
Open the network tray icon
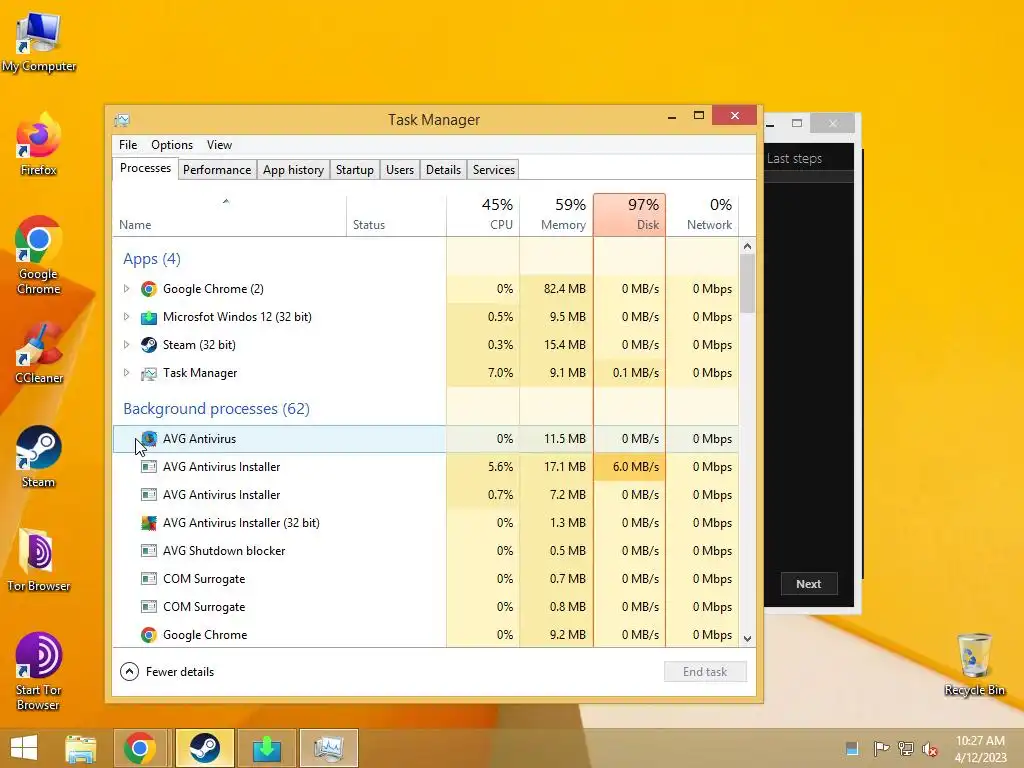(906, 748)
